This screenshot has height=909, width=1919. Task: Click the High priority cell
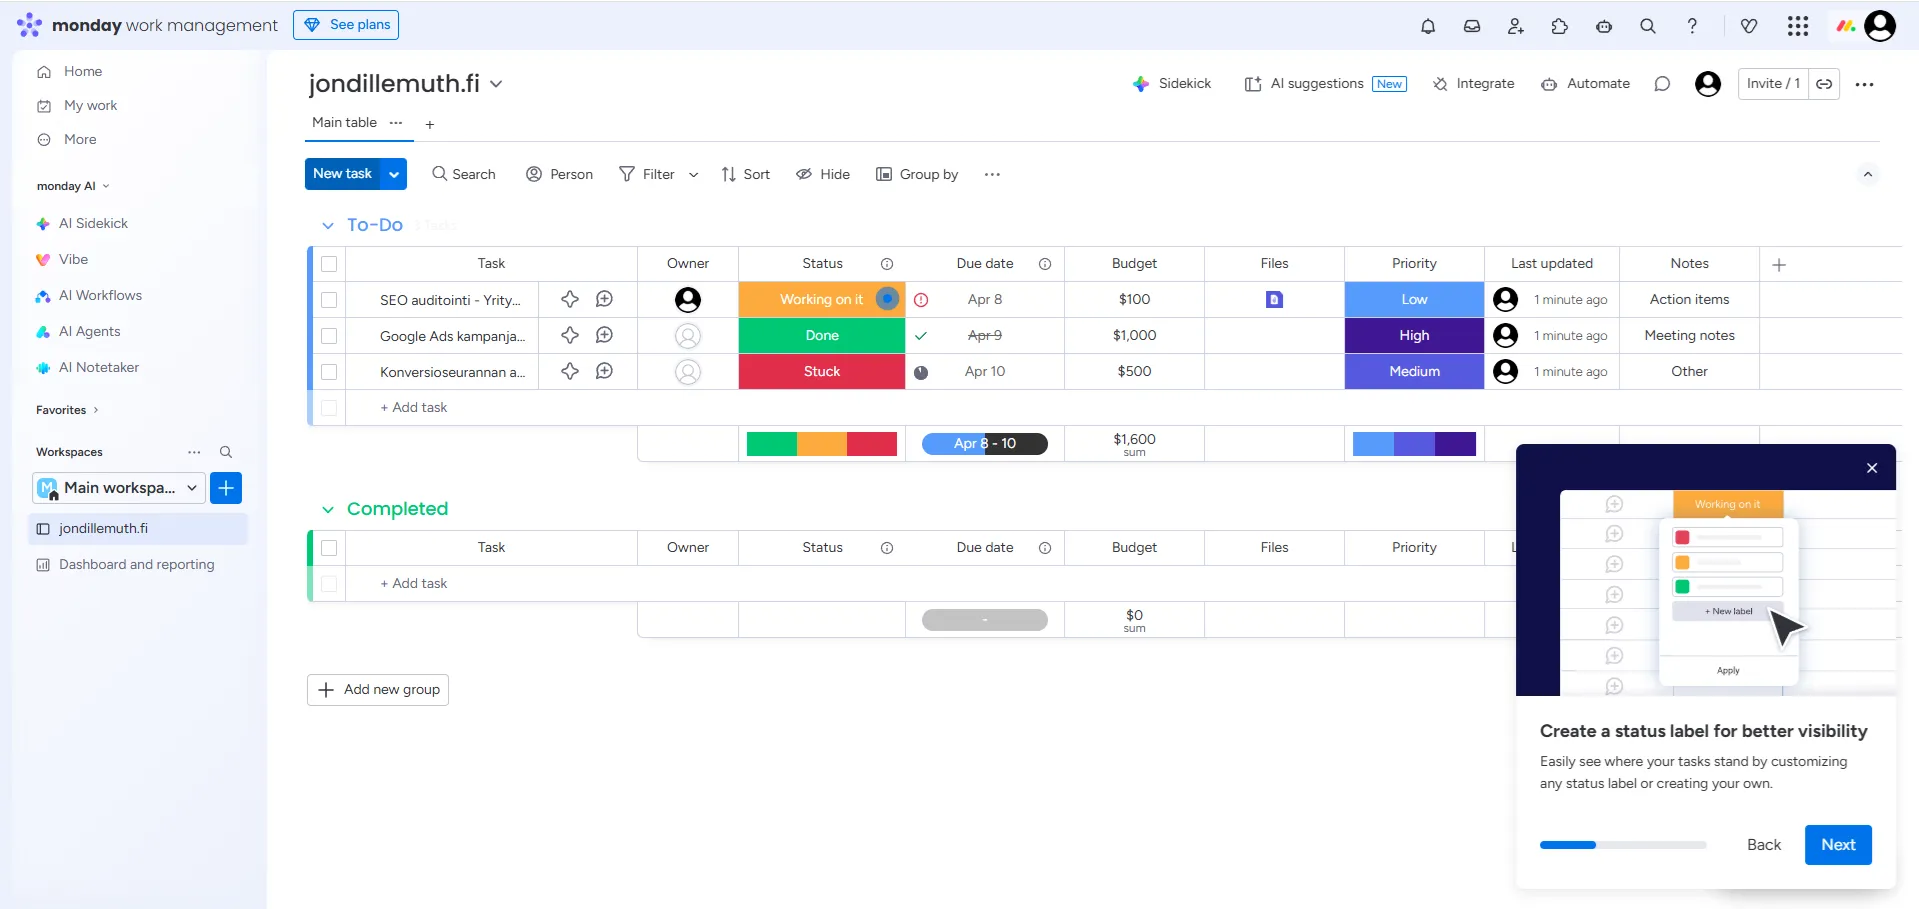[x=1413, y=336]
